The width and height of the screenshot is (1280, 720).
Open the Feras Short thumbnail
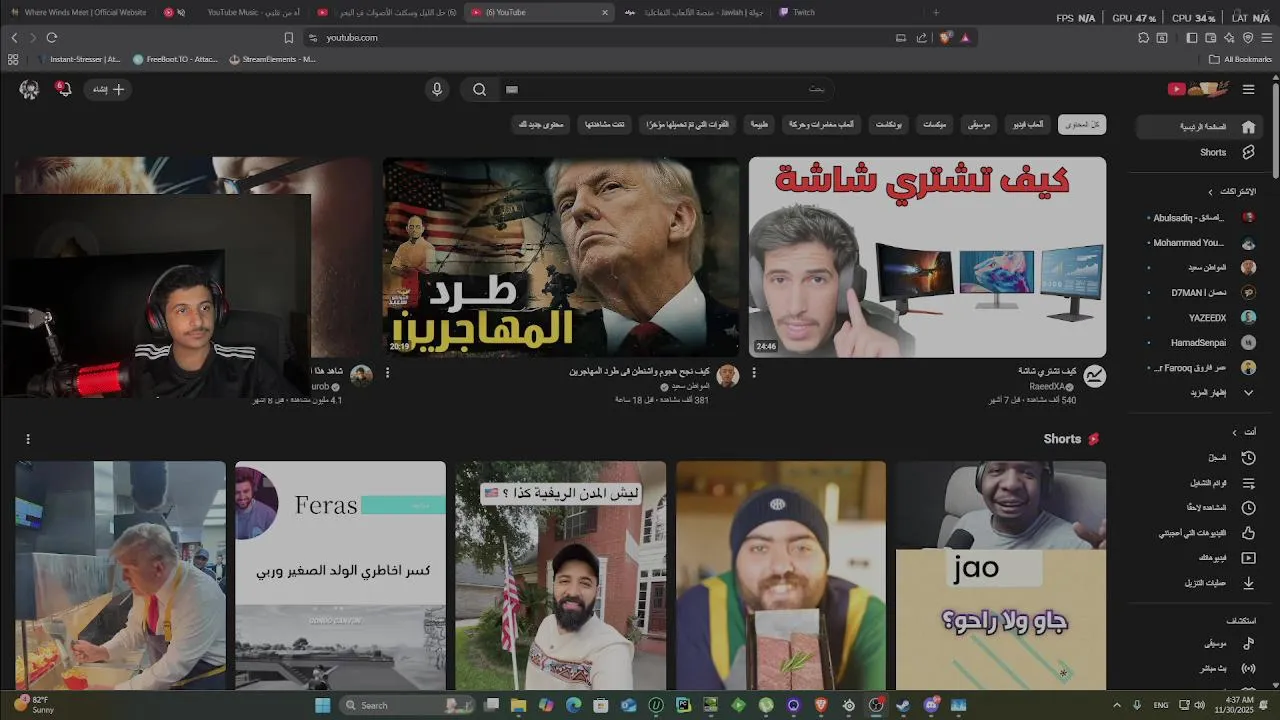[x=340, y=575]
